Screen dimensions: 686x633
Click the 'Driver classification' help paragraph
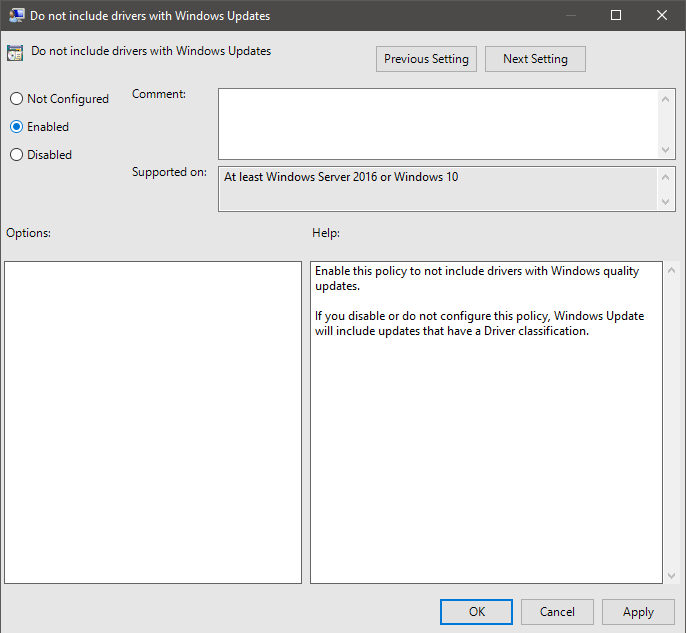(480, 323)
